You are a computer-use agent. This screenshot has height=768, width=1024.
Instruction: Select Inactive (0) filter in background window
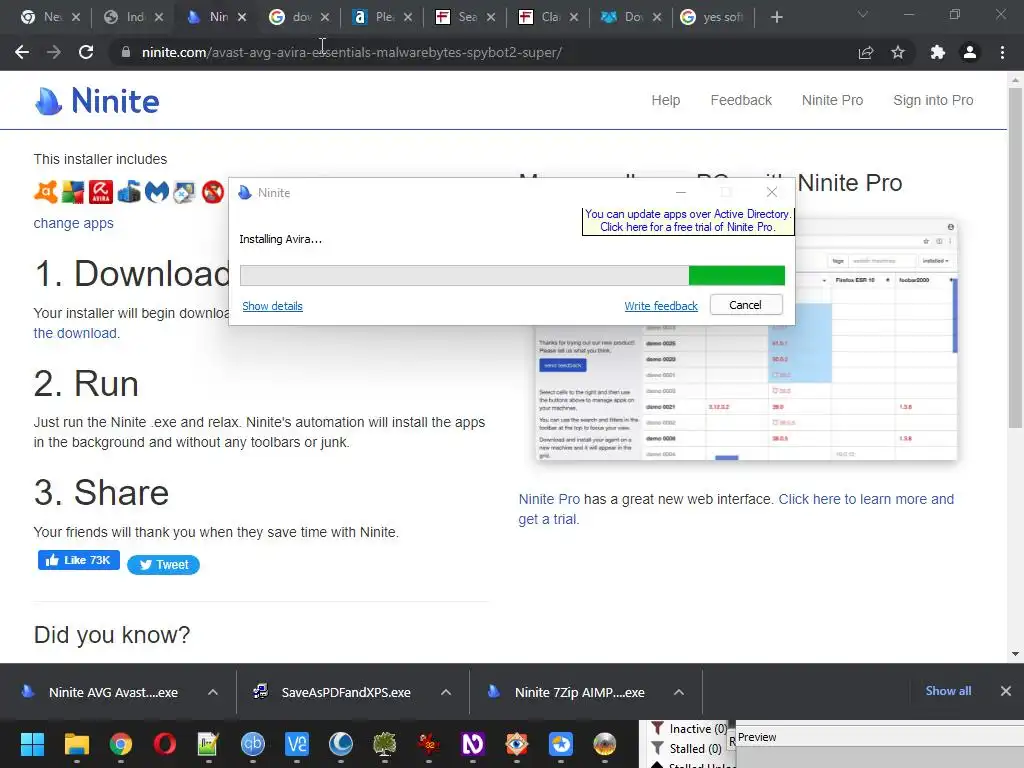coord(690,729)
